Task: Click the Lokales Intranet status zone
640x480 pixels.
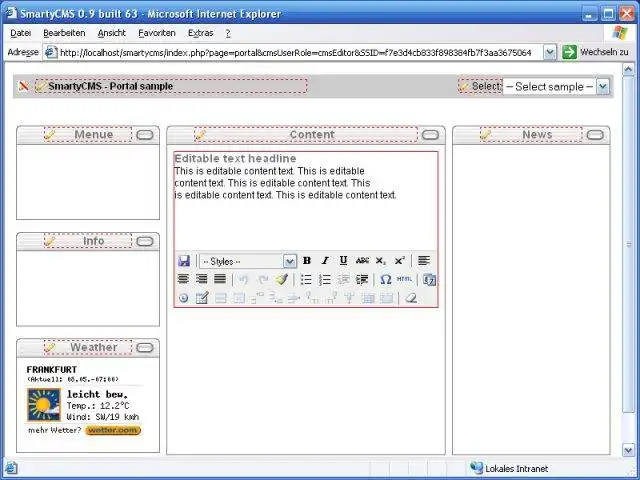Action: tap(509, 469)
